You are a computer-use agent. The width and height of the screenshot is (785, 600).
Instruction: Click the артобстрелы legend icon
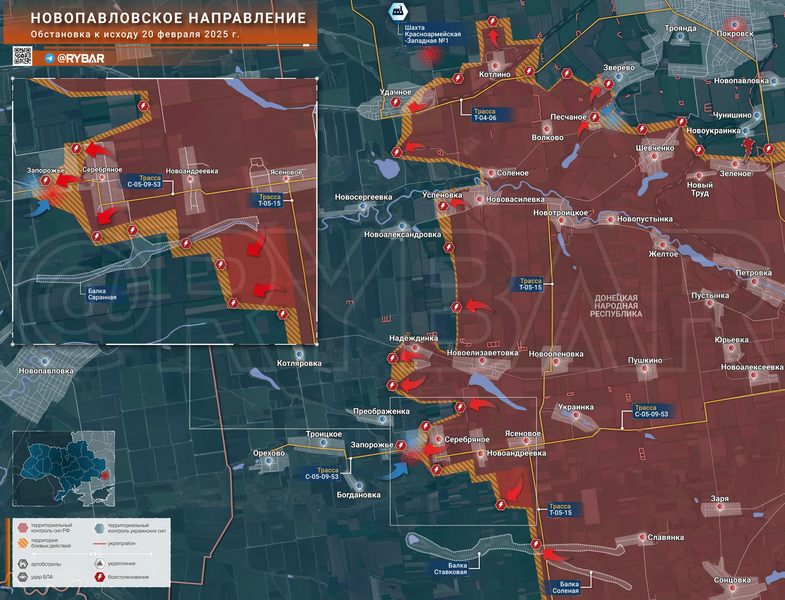click(22, 562)
